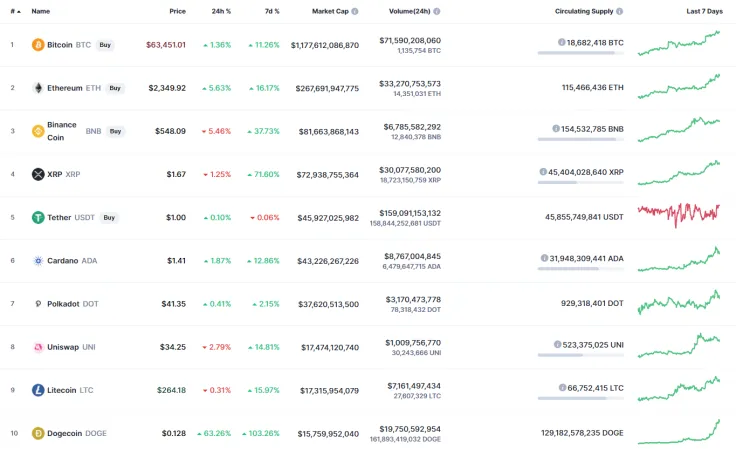Sort table by 7d % column header
Viewport: 736px width, 449px height.
(272, 11)
